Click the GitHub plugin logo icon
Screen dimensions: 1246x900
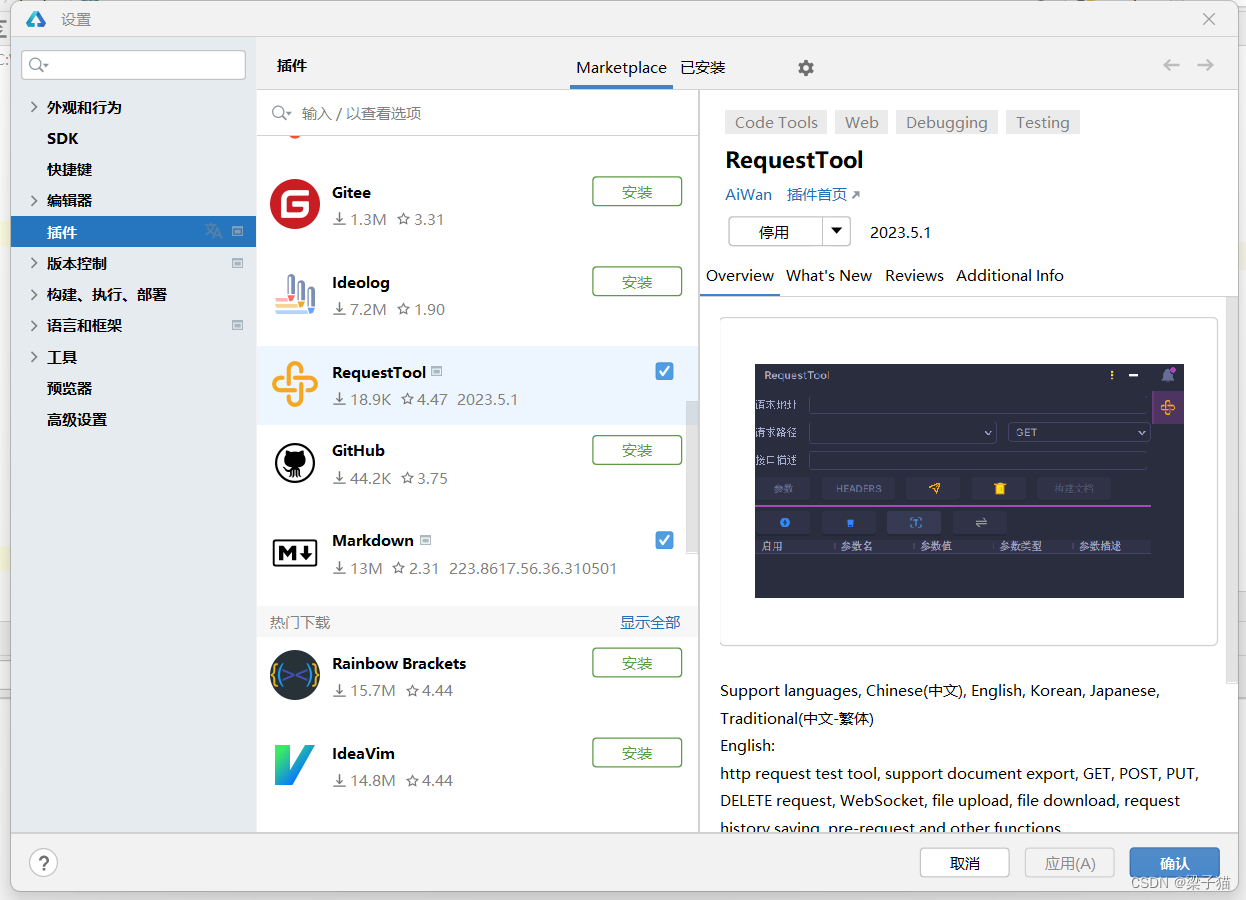(x=295, y=463)
